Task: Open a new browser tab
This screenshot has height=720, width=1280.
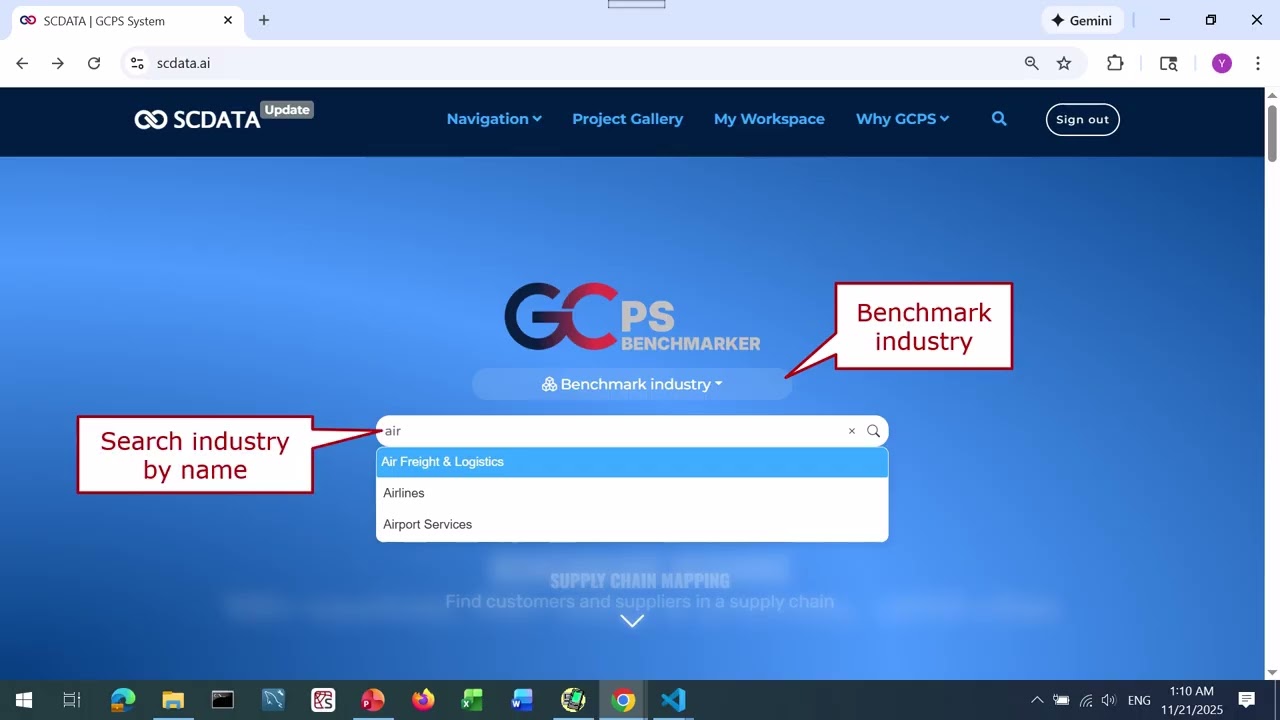Action: [264, 20]
